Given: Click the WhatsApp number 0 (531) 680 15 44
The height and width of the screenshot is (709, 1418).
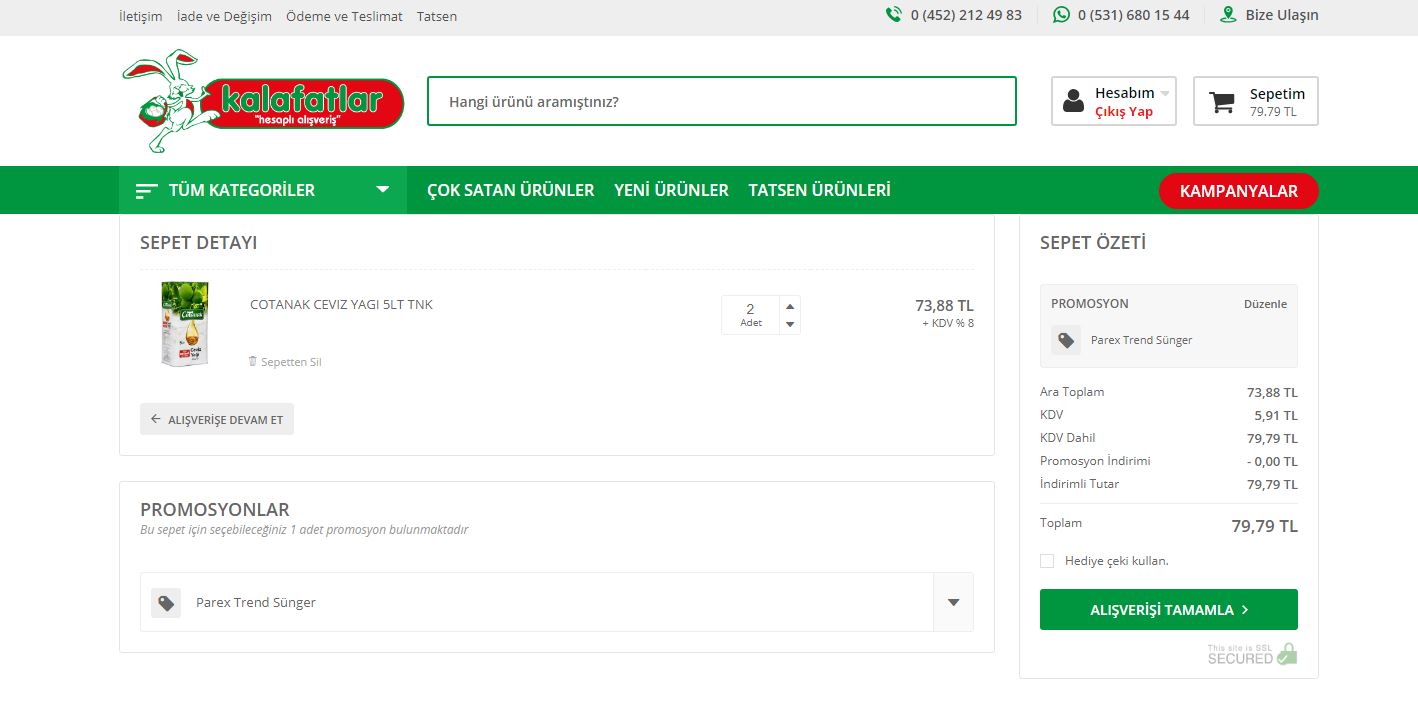Looking at the screenshot, I should (1134, 15).
